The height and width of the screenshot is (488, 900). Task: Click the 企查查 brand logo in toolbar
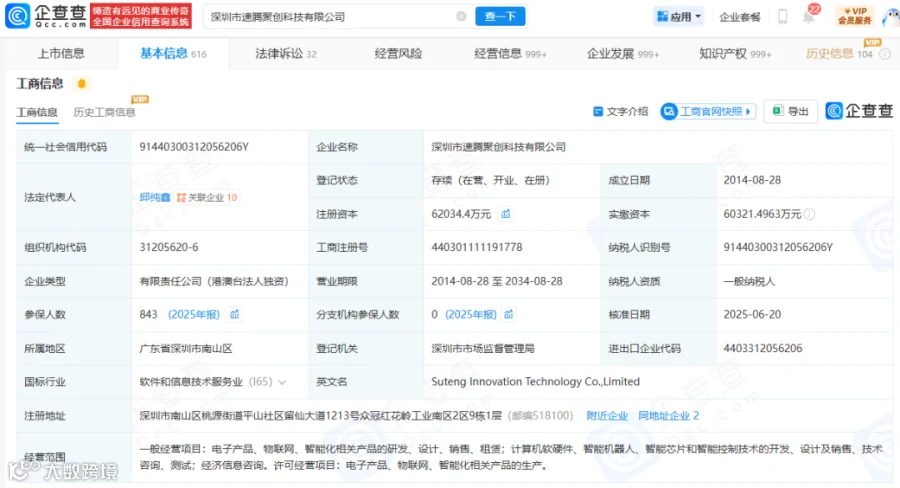pyautogui.click(x=859, y=111)
